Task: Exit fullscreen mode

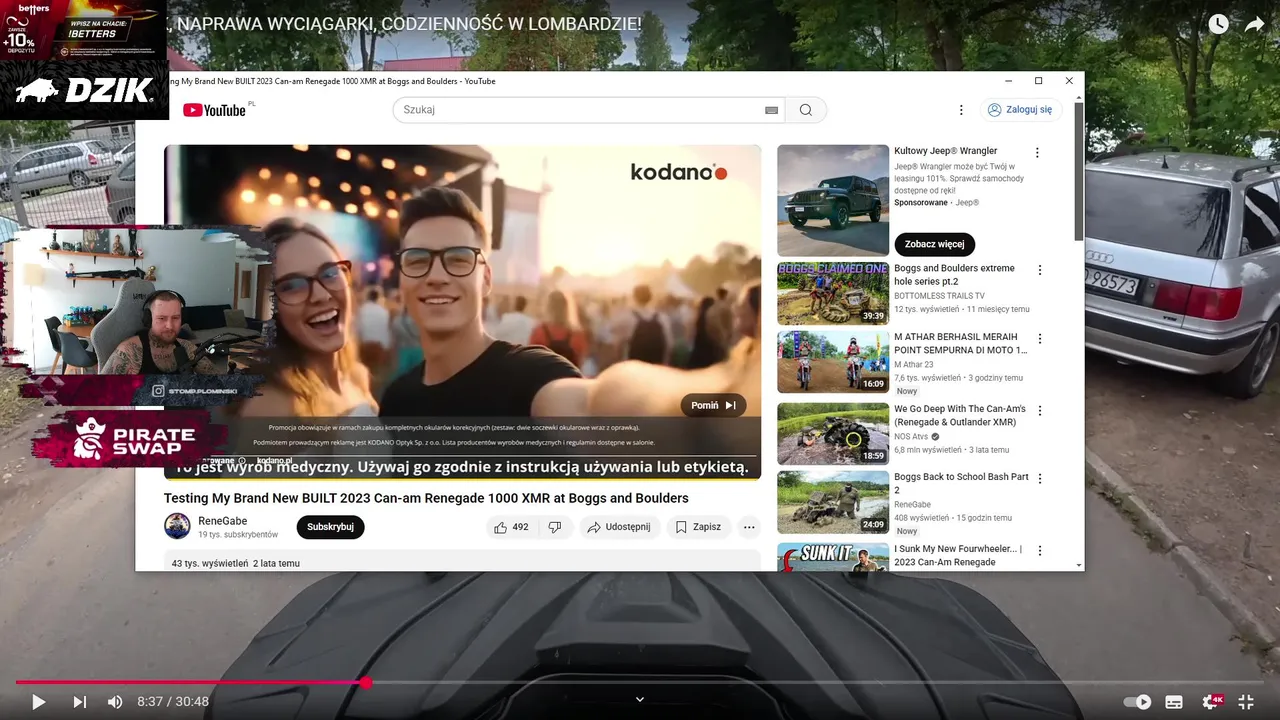Action: (x=1246, y=702)
